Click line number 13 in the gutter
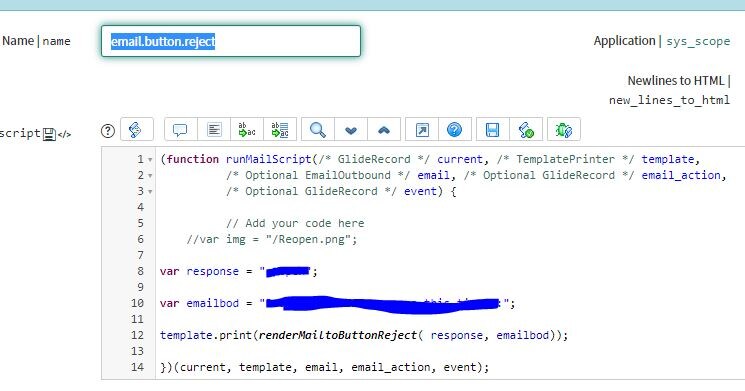Screen dimensions: 745x391 pos(137,351)
